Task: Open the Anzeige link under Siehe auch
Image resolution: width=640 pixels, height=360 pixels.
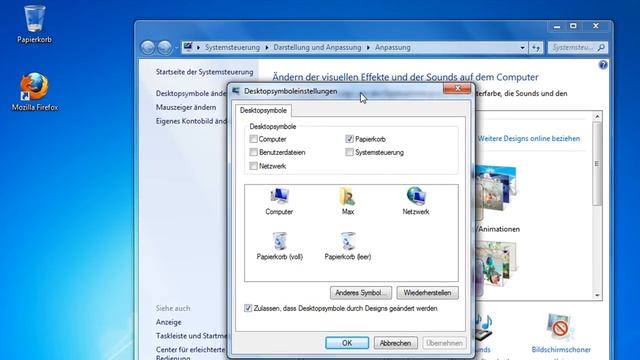Action: tap(169, 322)
